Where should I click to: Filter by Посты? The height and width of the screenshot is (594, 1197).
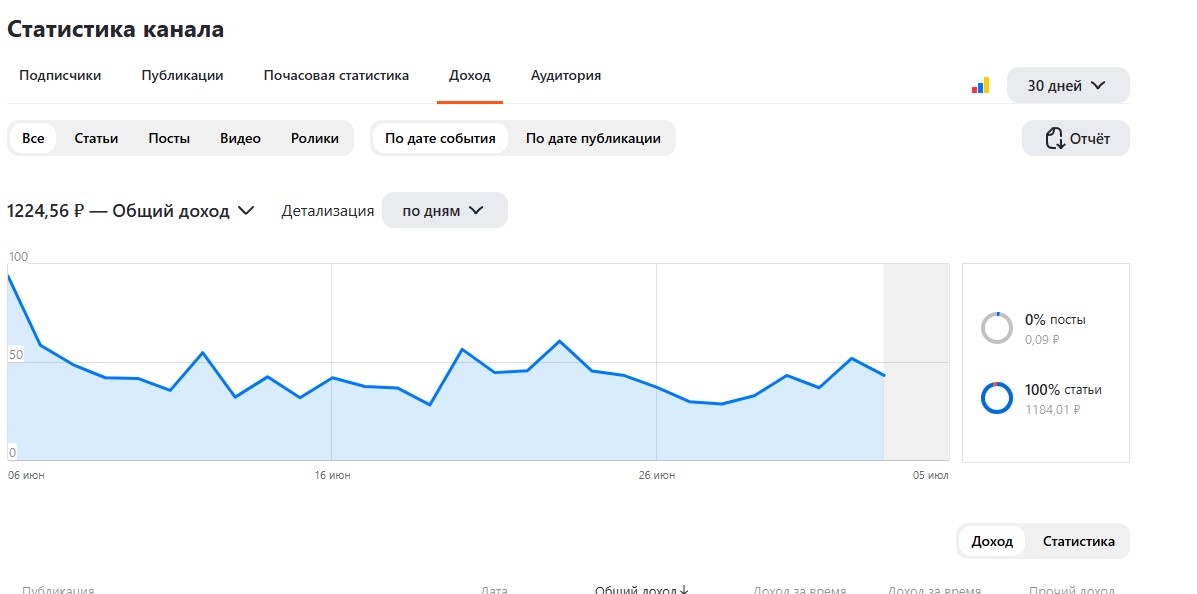(x=169, y=138)
